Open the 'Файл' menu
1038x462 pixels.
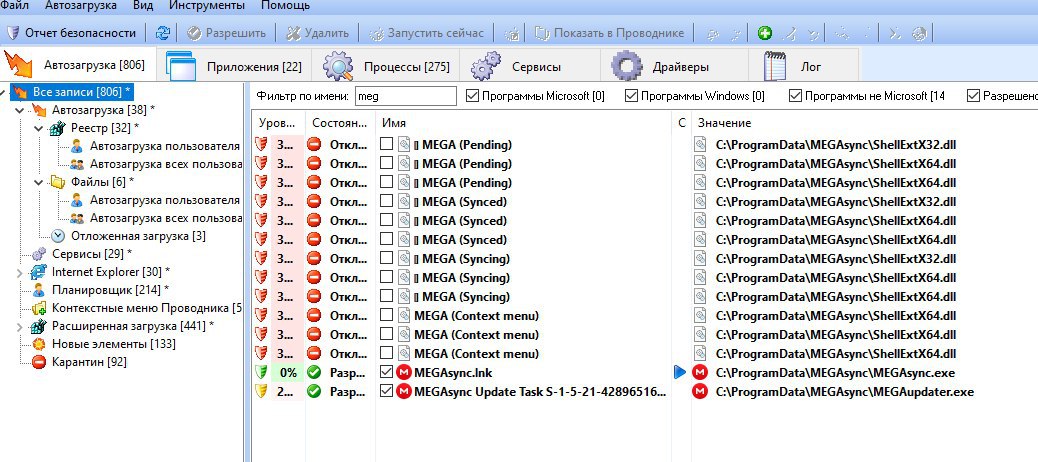pos(15,6)
